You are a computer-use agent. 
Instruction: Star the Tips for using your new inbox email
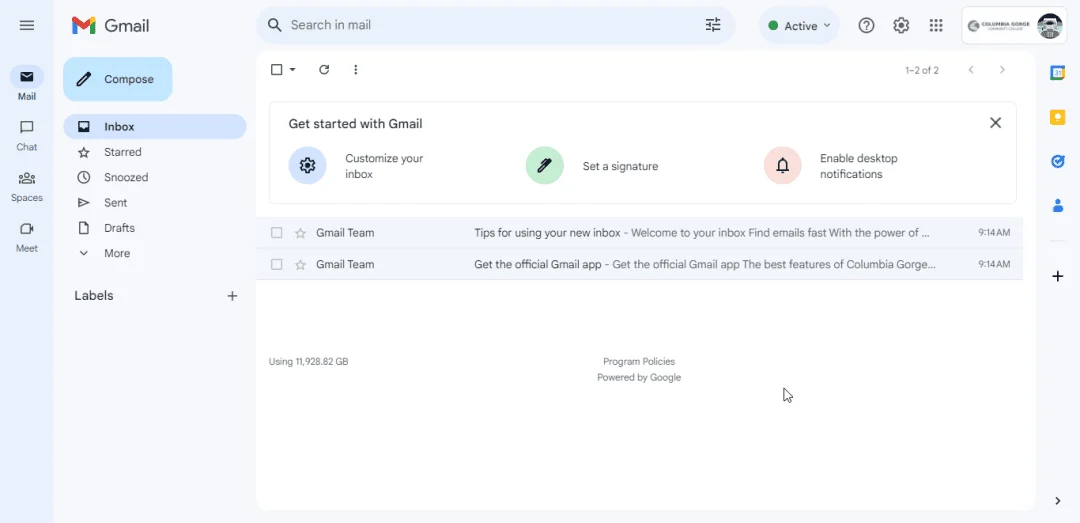(300, 233)
